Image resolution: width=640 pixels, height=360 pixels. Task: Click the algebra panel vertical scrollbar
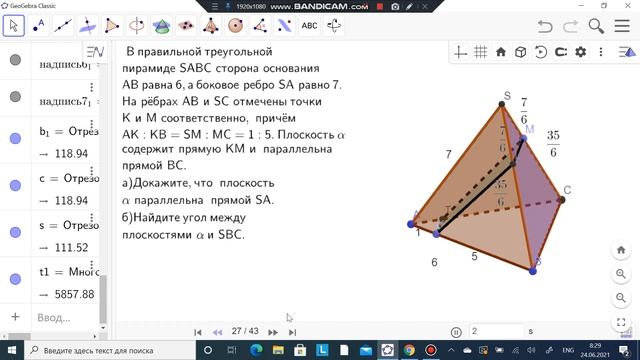pyautogui.click(x=103, y=299)
